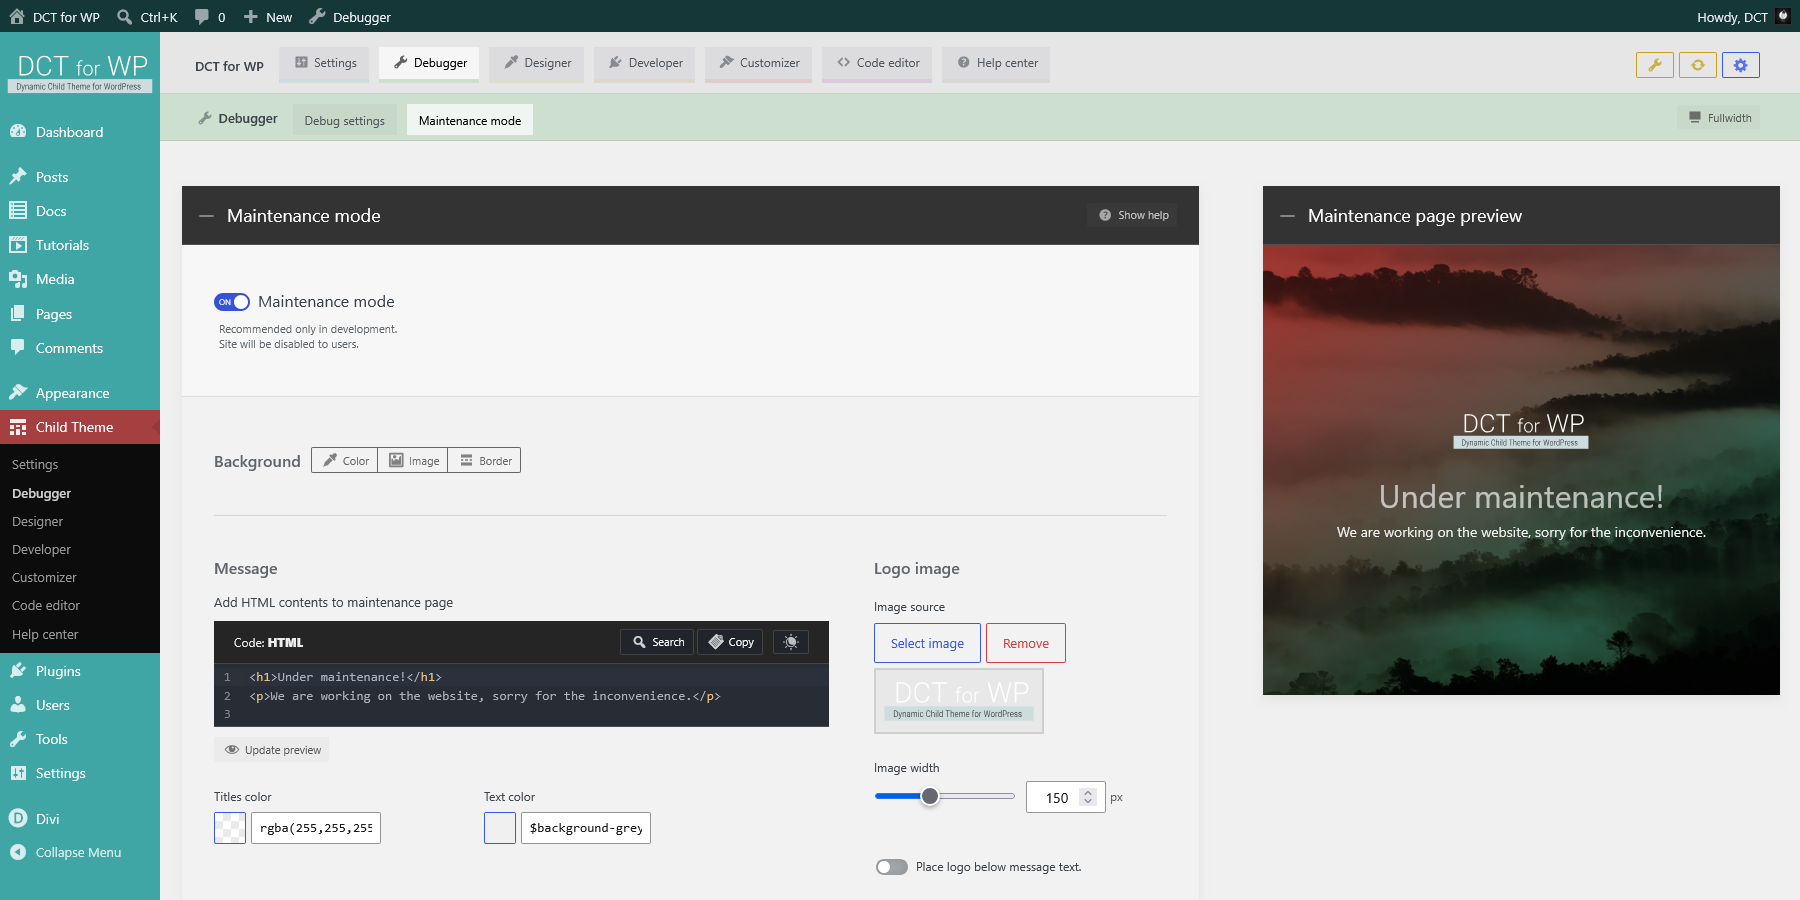Viewport: 1800px width, 900px height.
Task: Click the logo image thumbnail preview
Action: (959, 701)
